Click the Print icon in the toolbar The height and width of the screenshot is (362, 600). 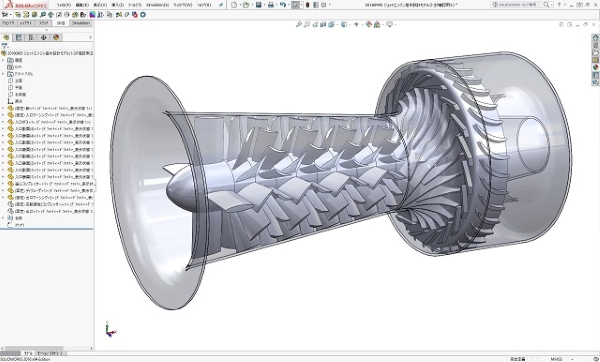tap(271, 5)
